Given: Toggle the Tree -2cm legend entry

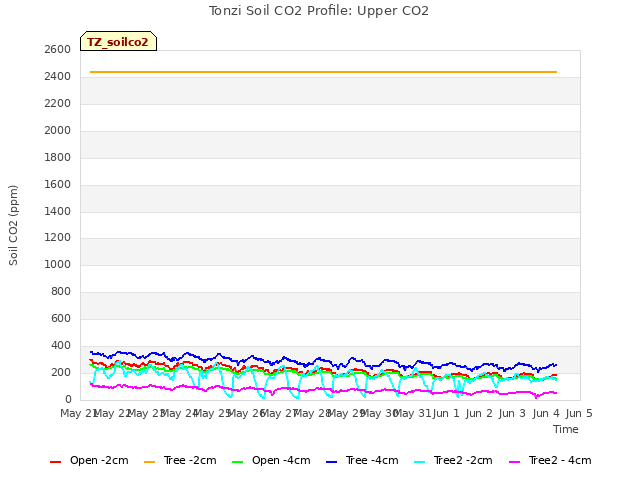Looking at the screenshot, I should coord(180,461).
